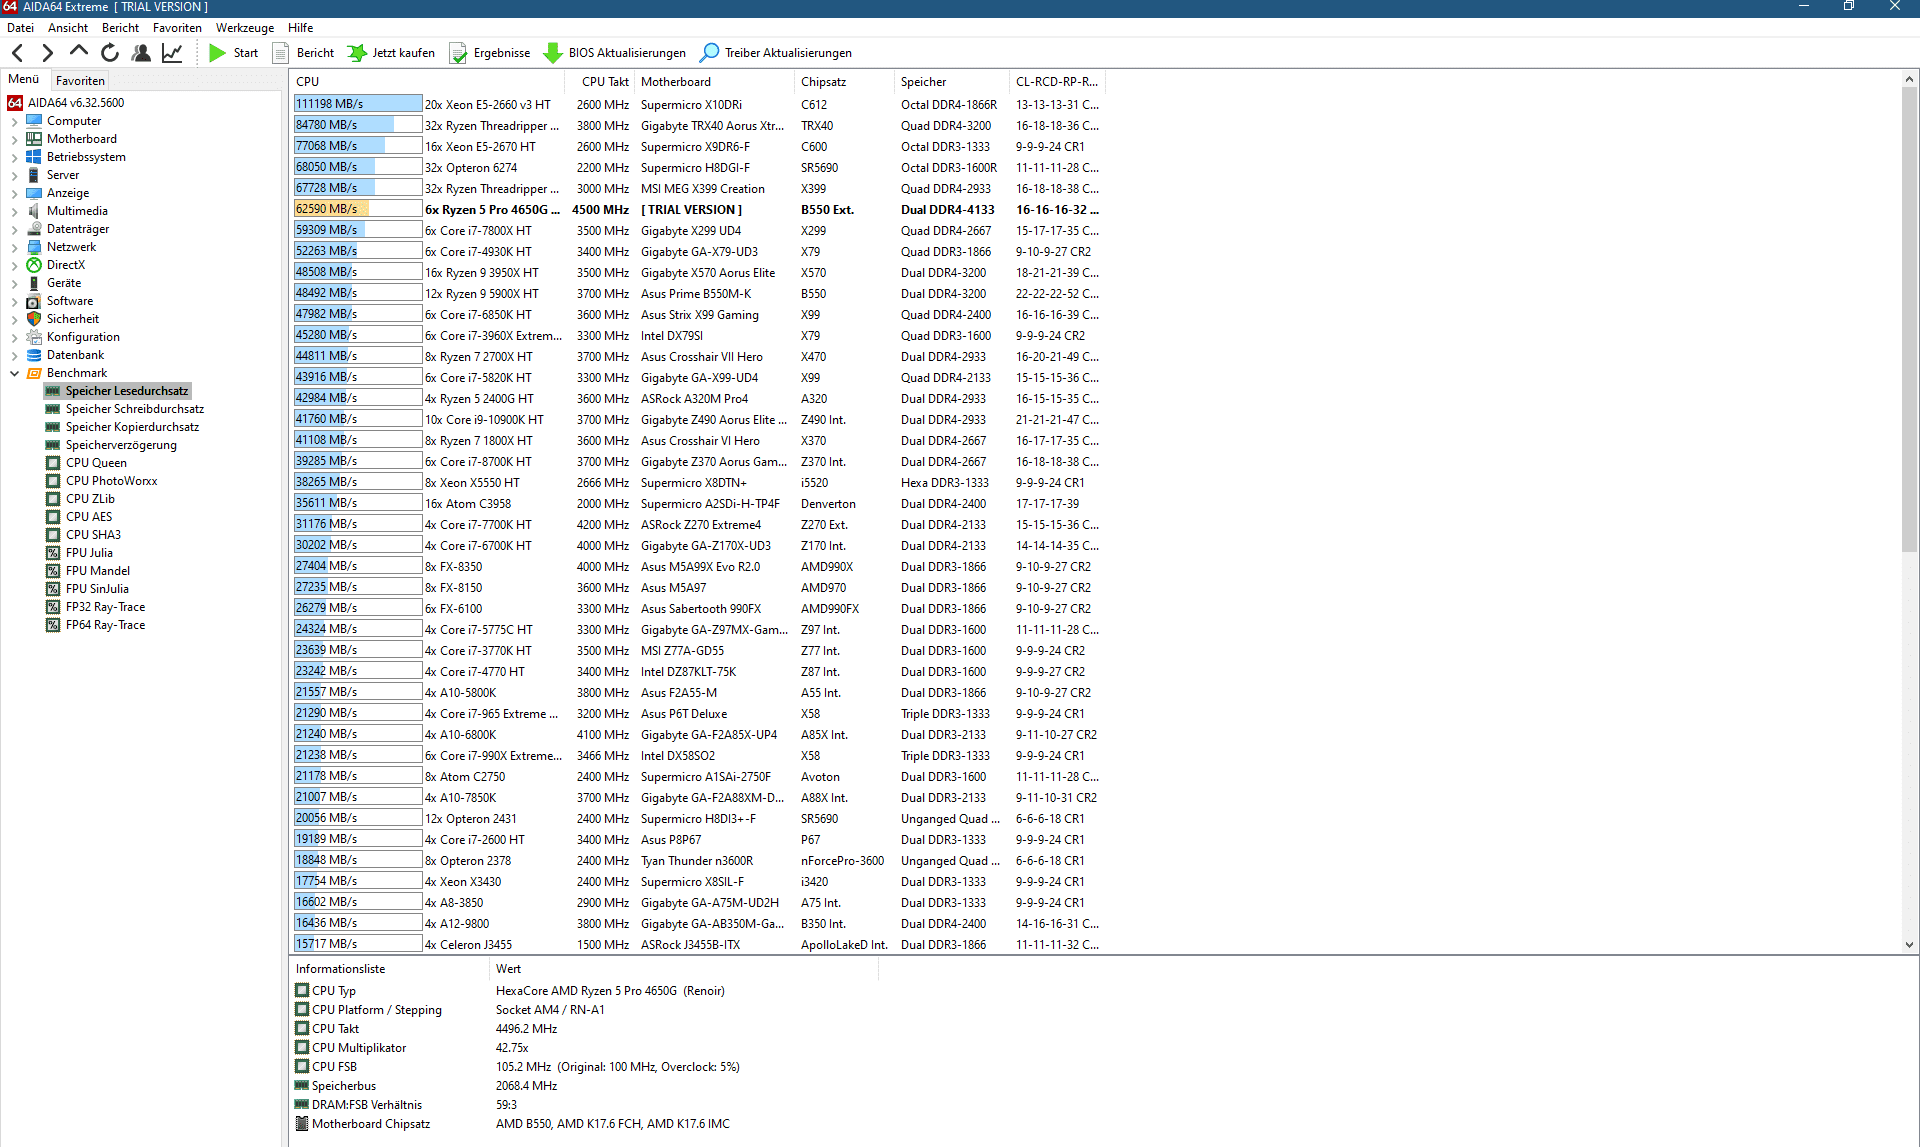Select CPU PhotoWorxx benchmark item

point(111,481)
